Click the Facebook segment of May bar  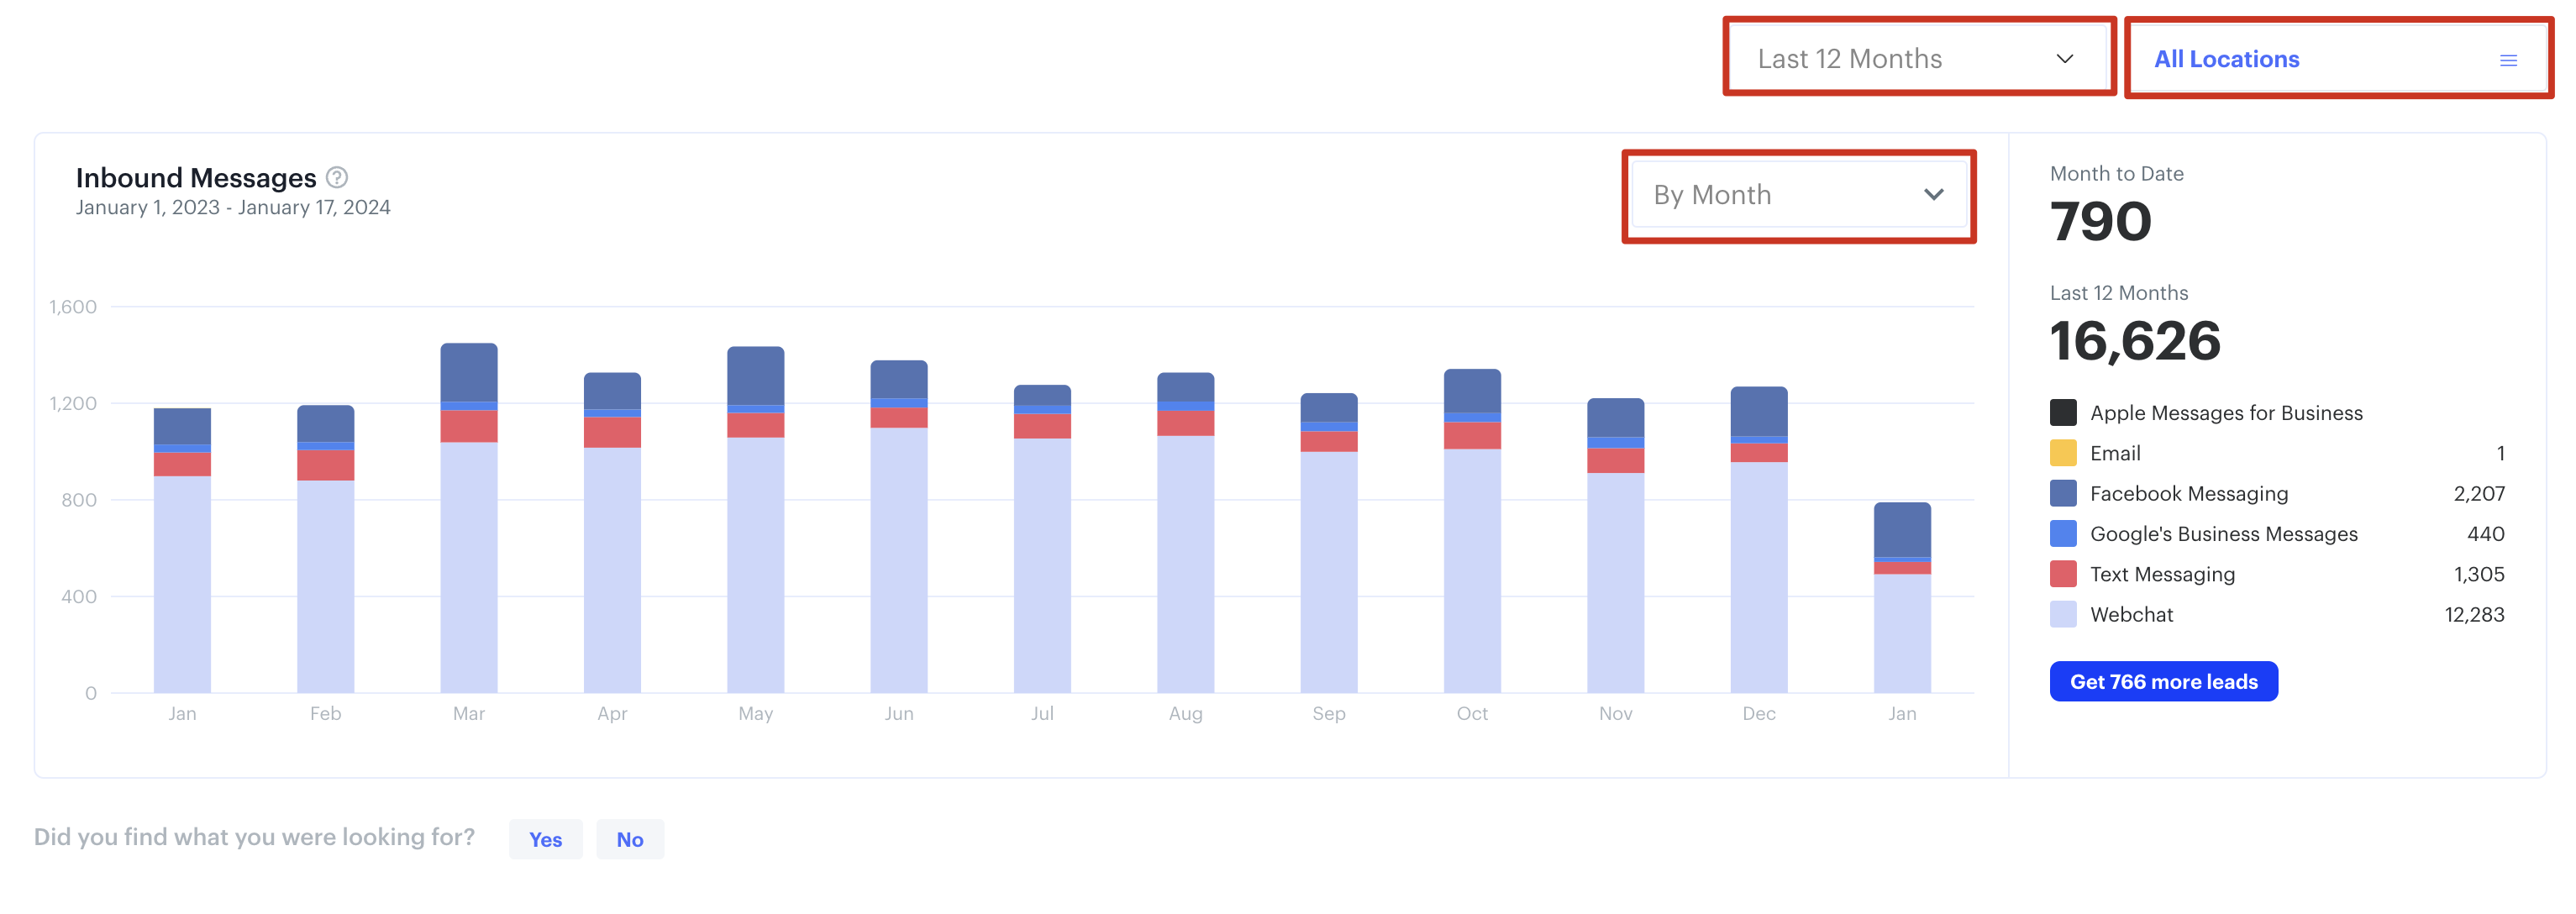coord(755,375)
